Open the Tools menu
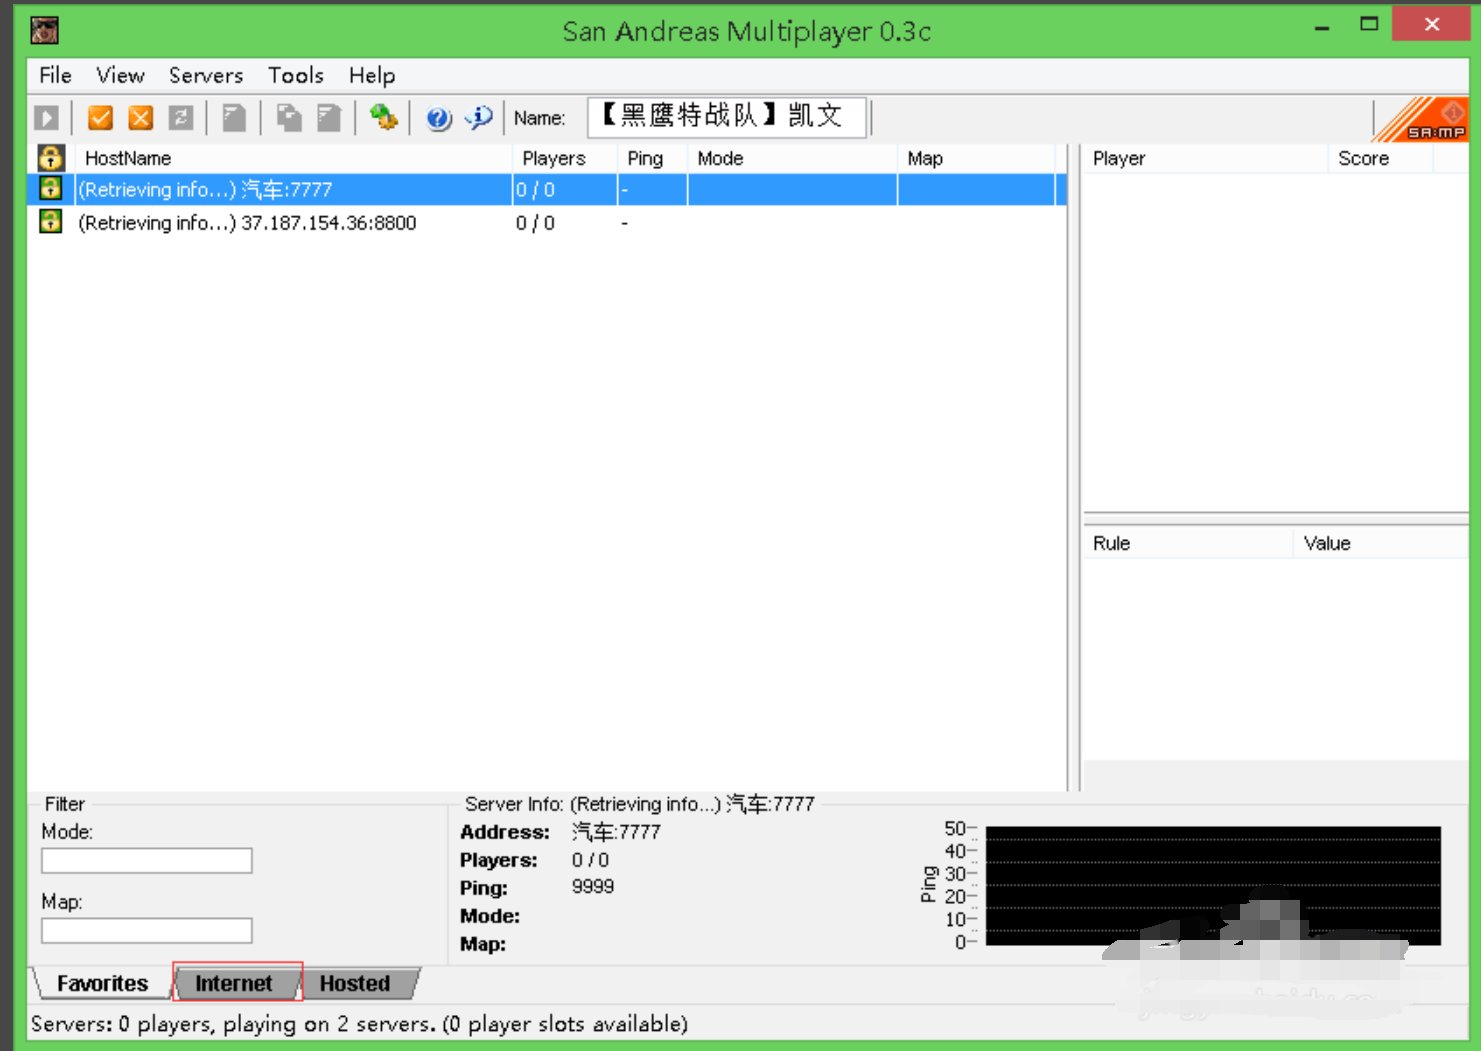The image size is (1481, 1051). [295, 76]
